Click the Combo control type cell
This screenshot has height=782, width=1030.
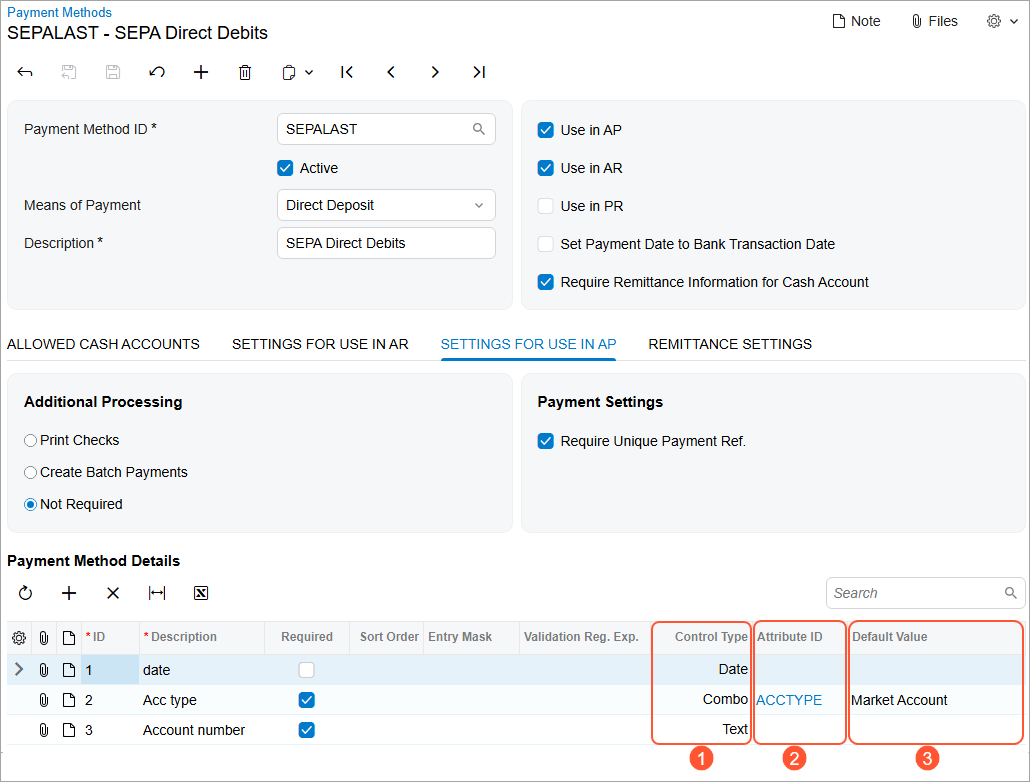pyautogui.click(x=701, y=700)
